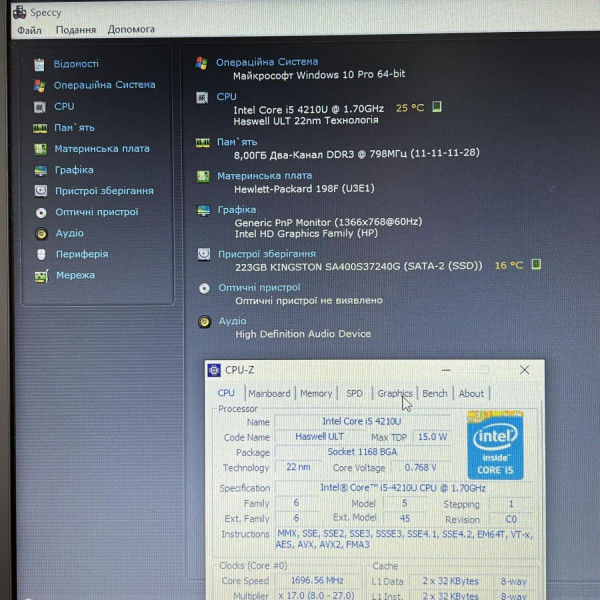600x600 pixels.
Task: Switch to the SPD tab in CPU-Z
Action: [354, 393]
